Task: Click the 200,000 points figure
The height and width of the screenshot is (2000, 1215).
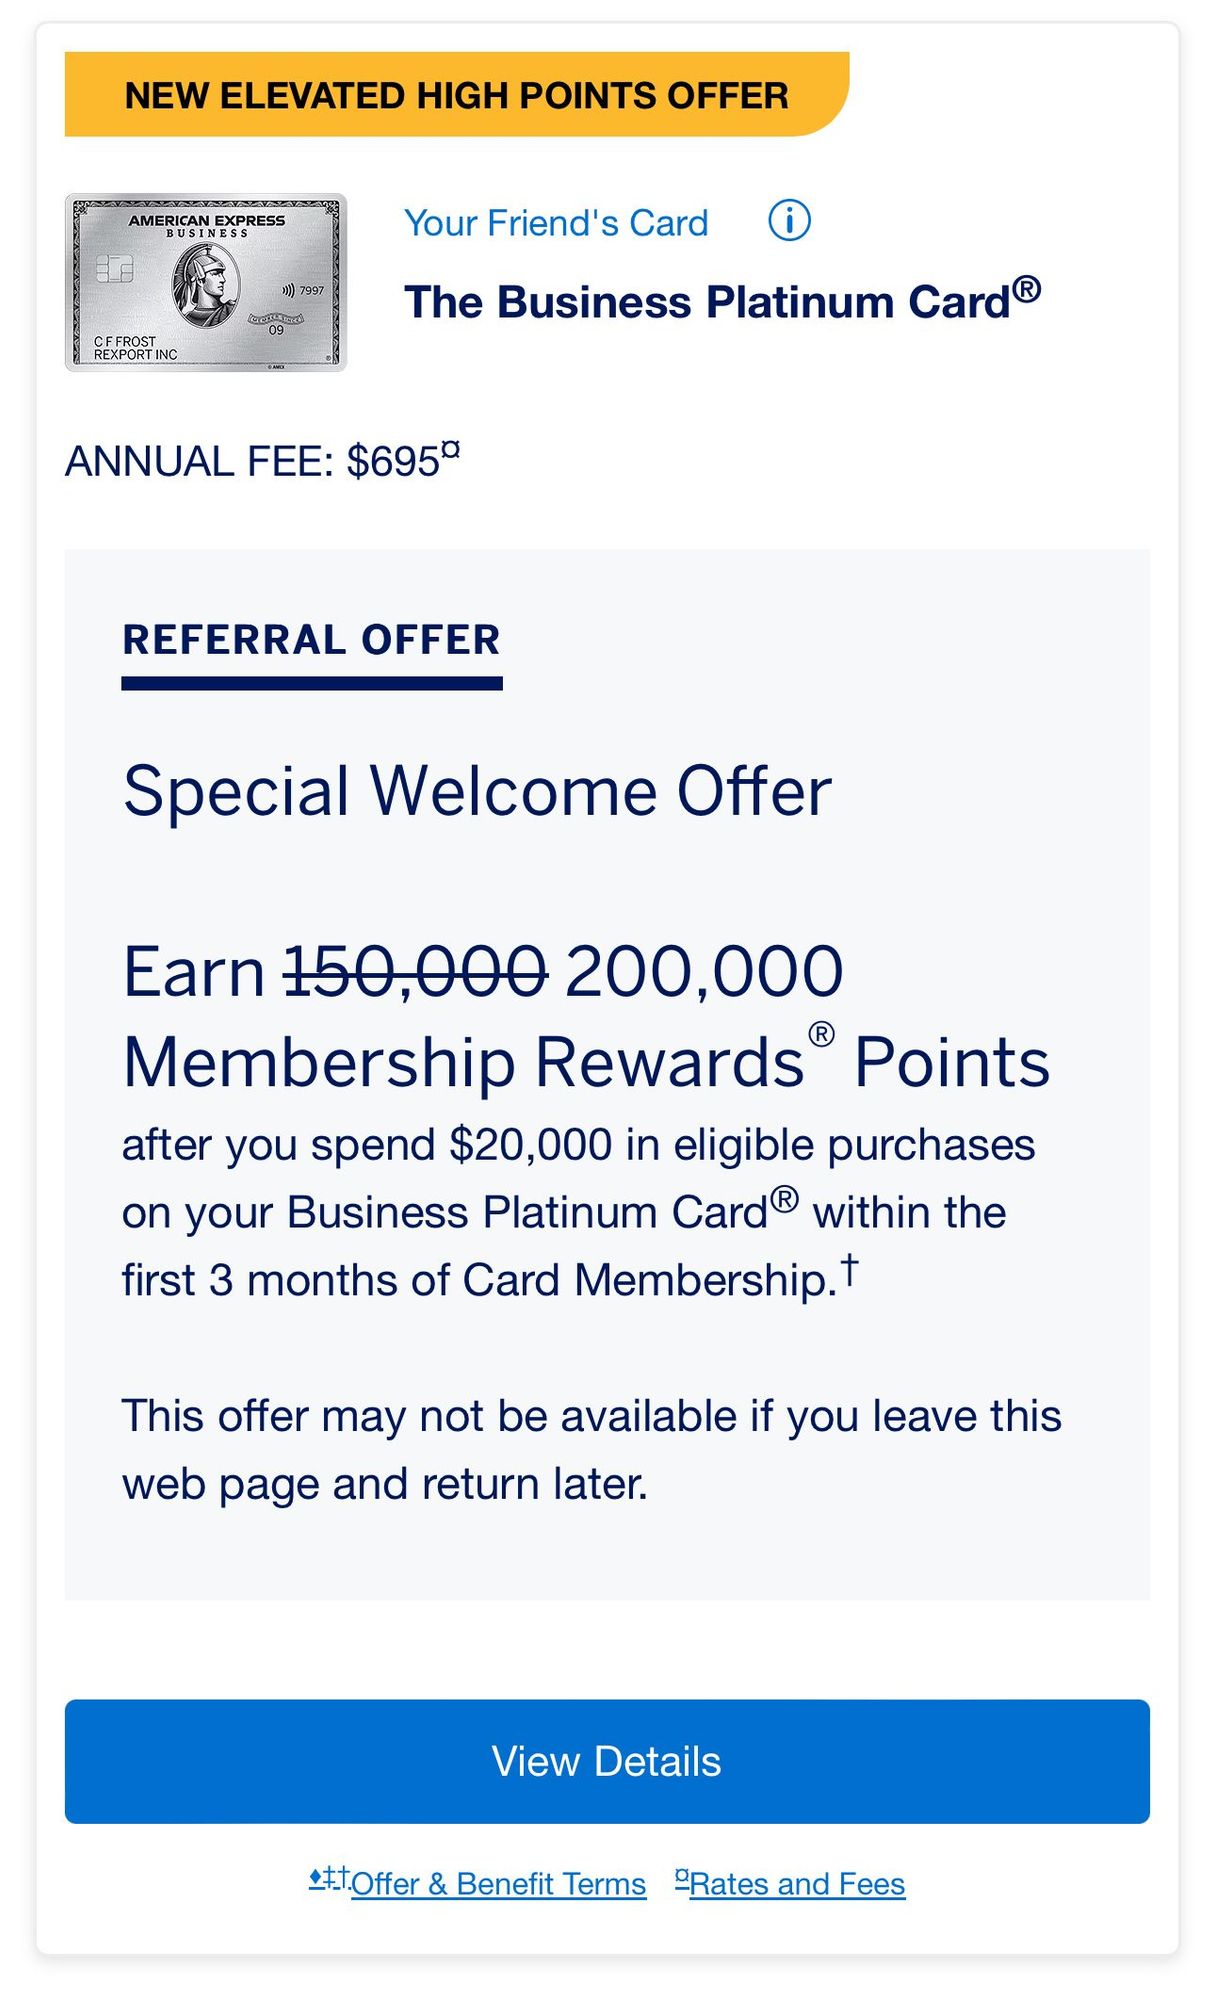Action: pos(704,972)
